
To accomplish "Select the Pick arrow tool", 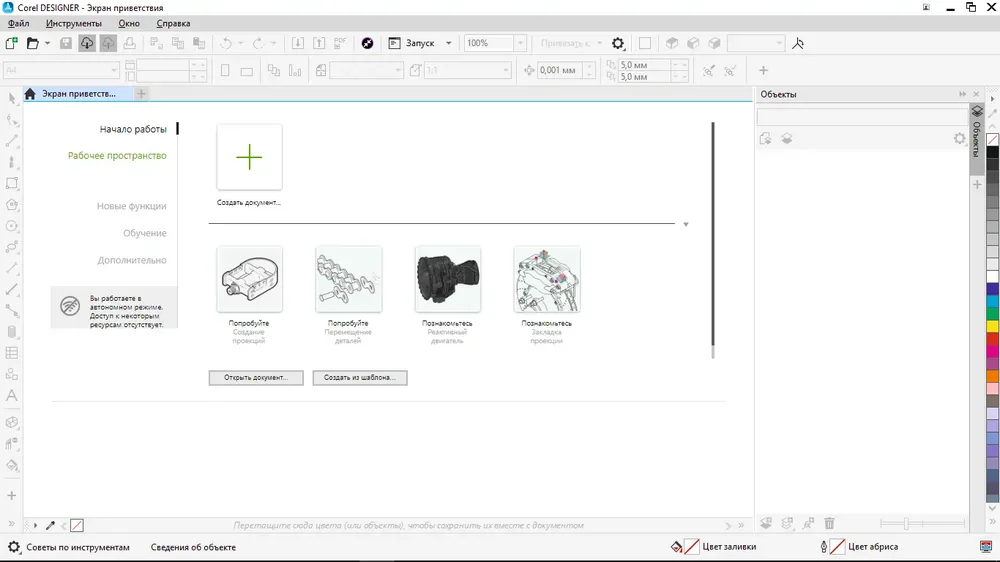I will pos(11,99).
